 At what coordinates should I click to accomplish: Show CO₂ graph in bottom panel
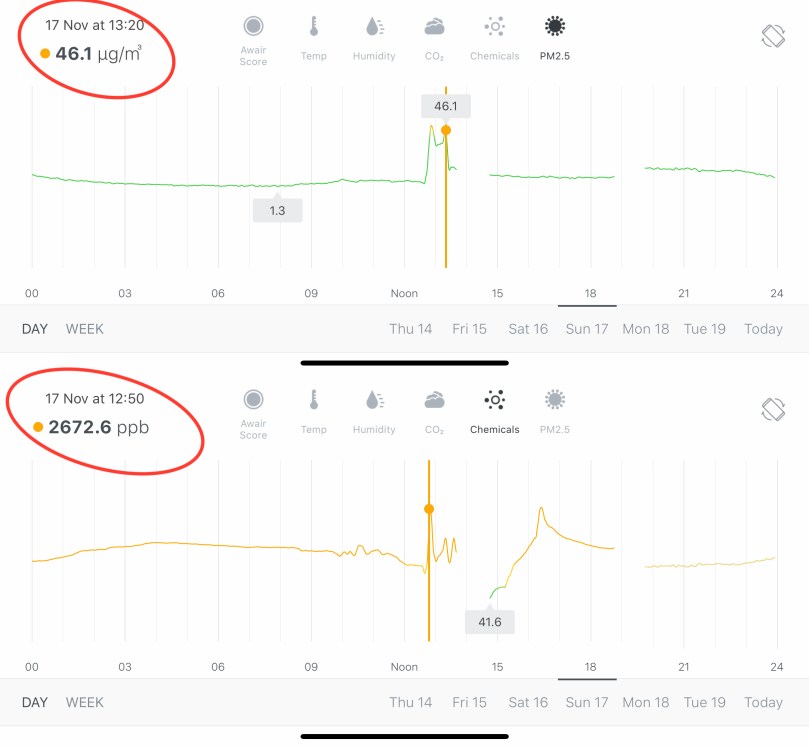pyautogui.click(x=434, y=401)
